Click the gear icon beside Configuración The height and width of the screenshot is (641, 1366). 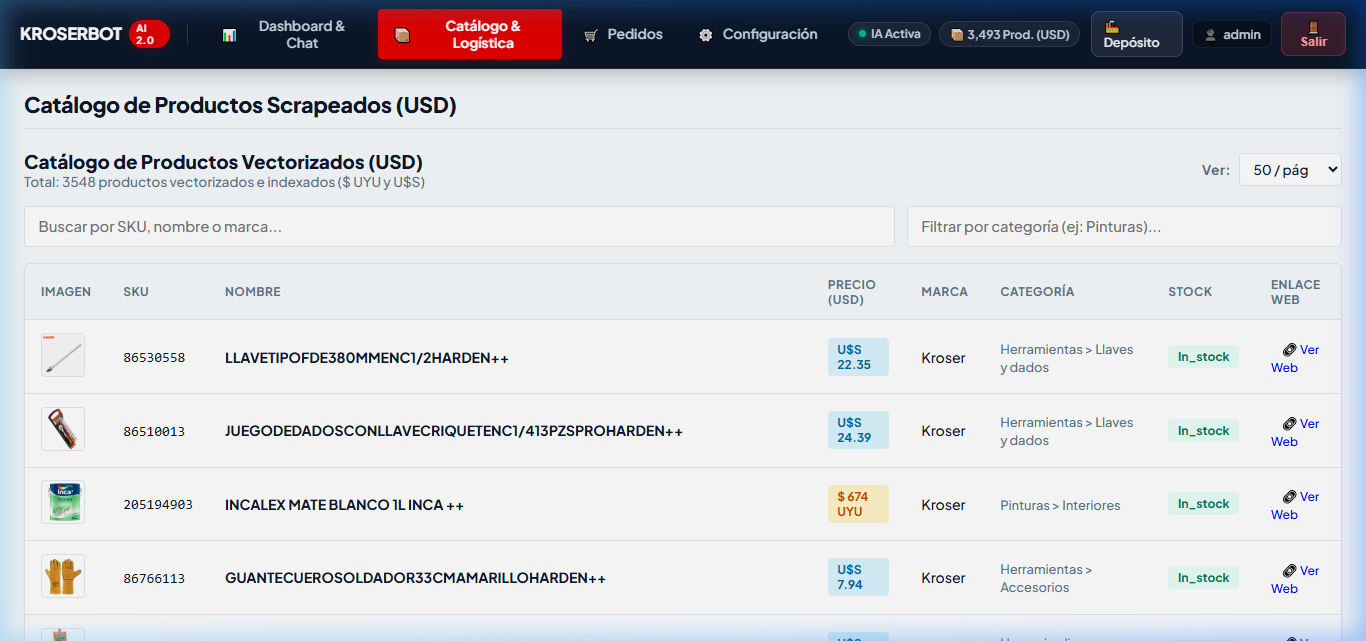(x=706, y=35)
